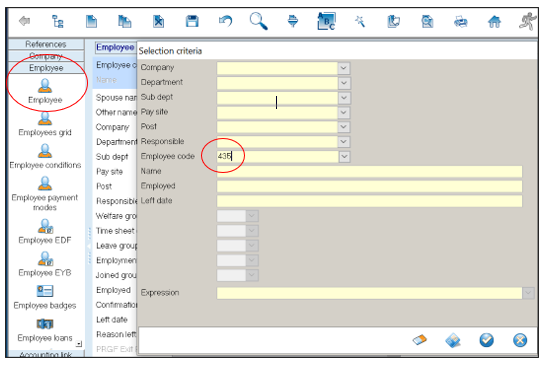
Task: Select the Employee sidebar section header
Action: pyautogui.click(x=46, y=68)
